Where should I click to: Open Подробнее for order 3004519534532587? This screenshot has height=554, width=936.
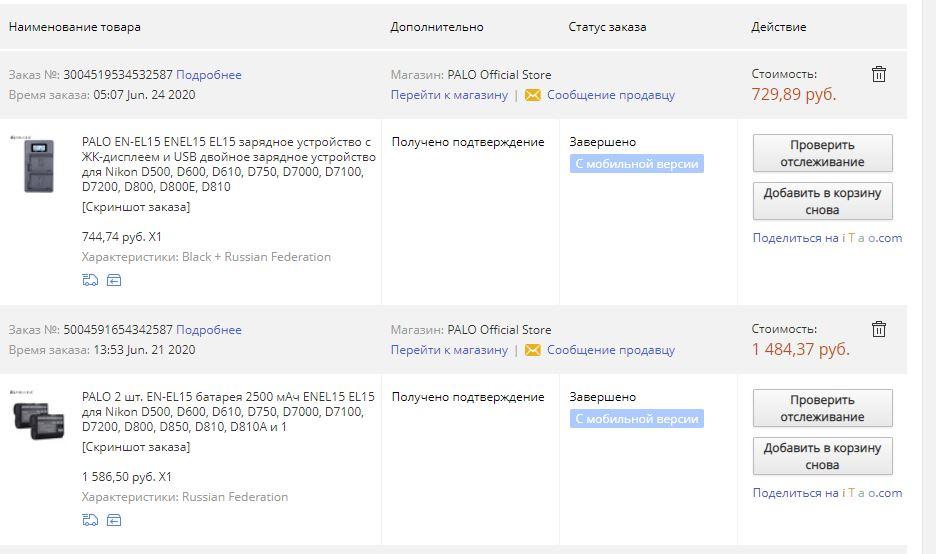click(209, 75)
